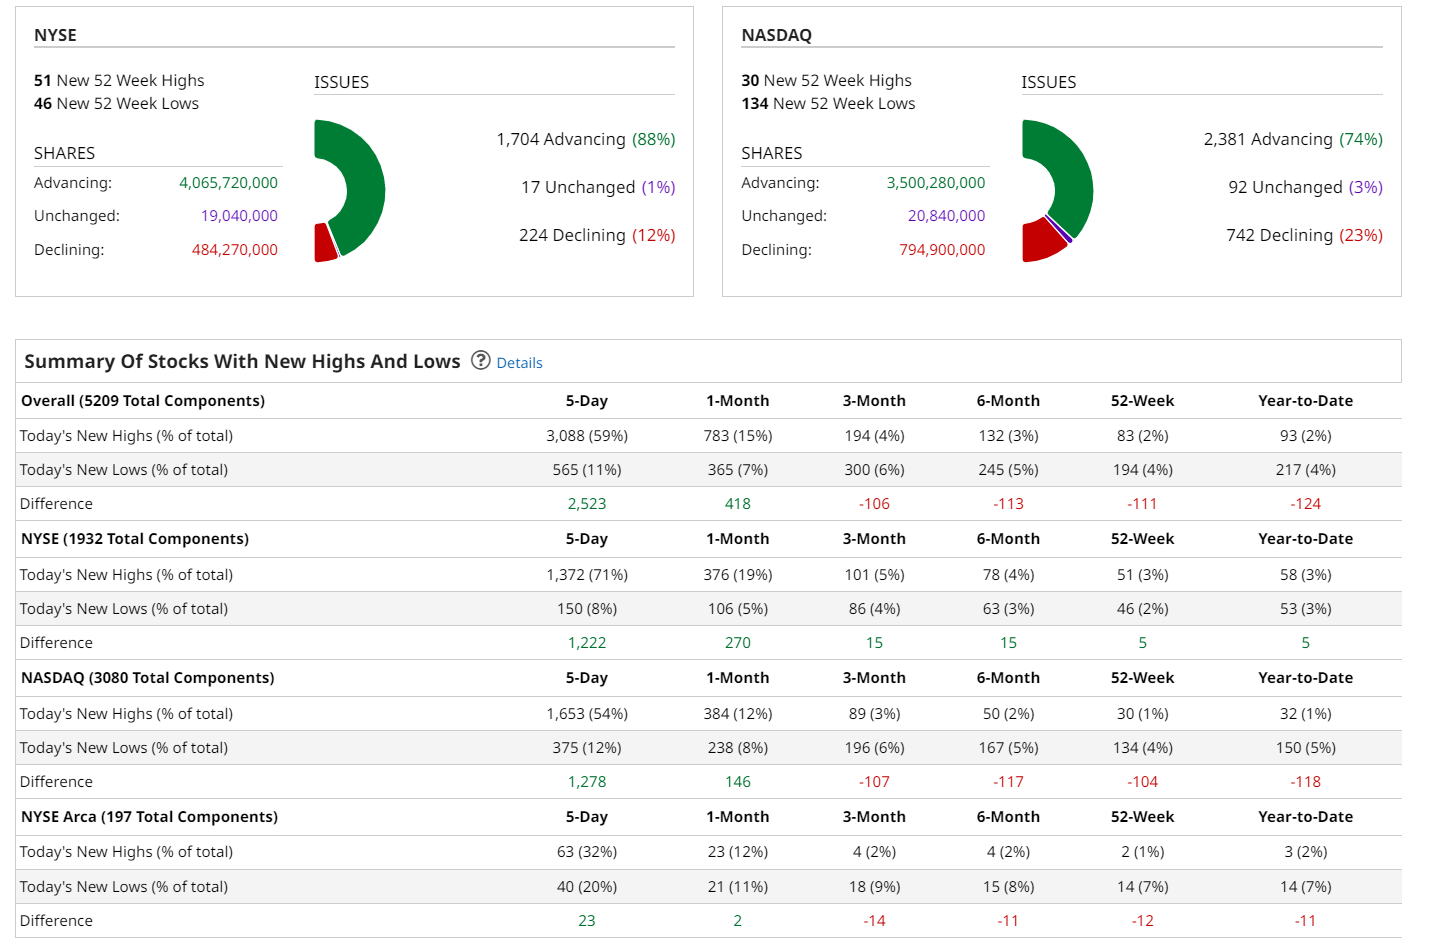Select Overall 5-Day new highs cell 3,088 (59%)
Image resolution: width=1433 pixels, height=952 pixels.
coord(587,436)
